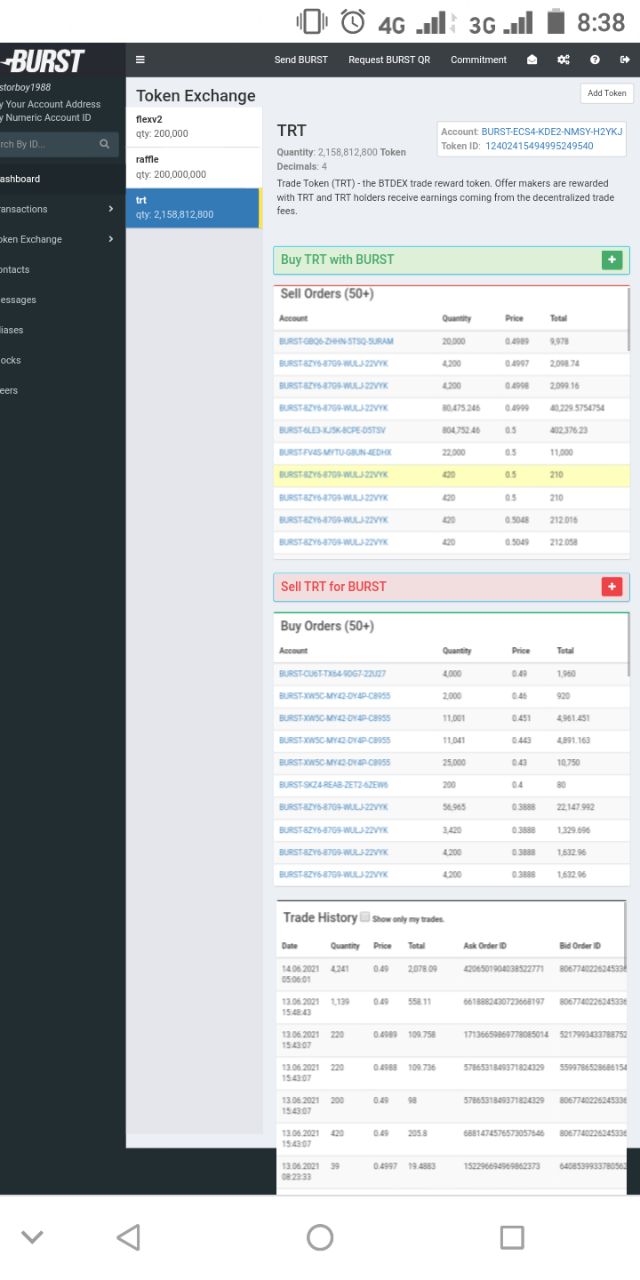640x1280 pixels.
Task: Click the BURST logo
Action: tap(43, 61)
